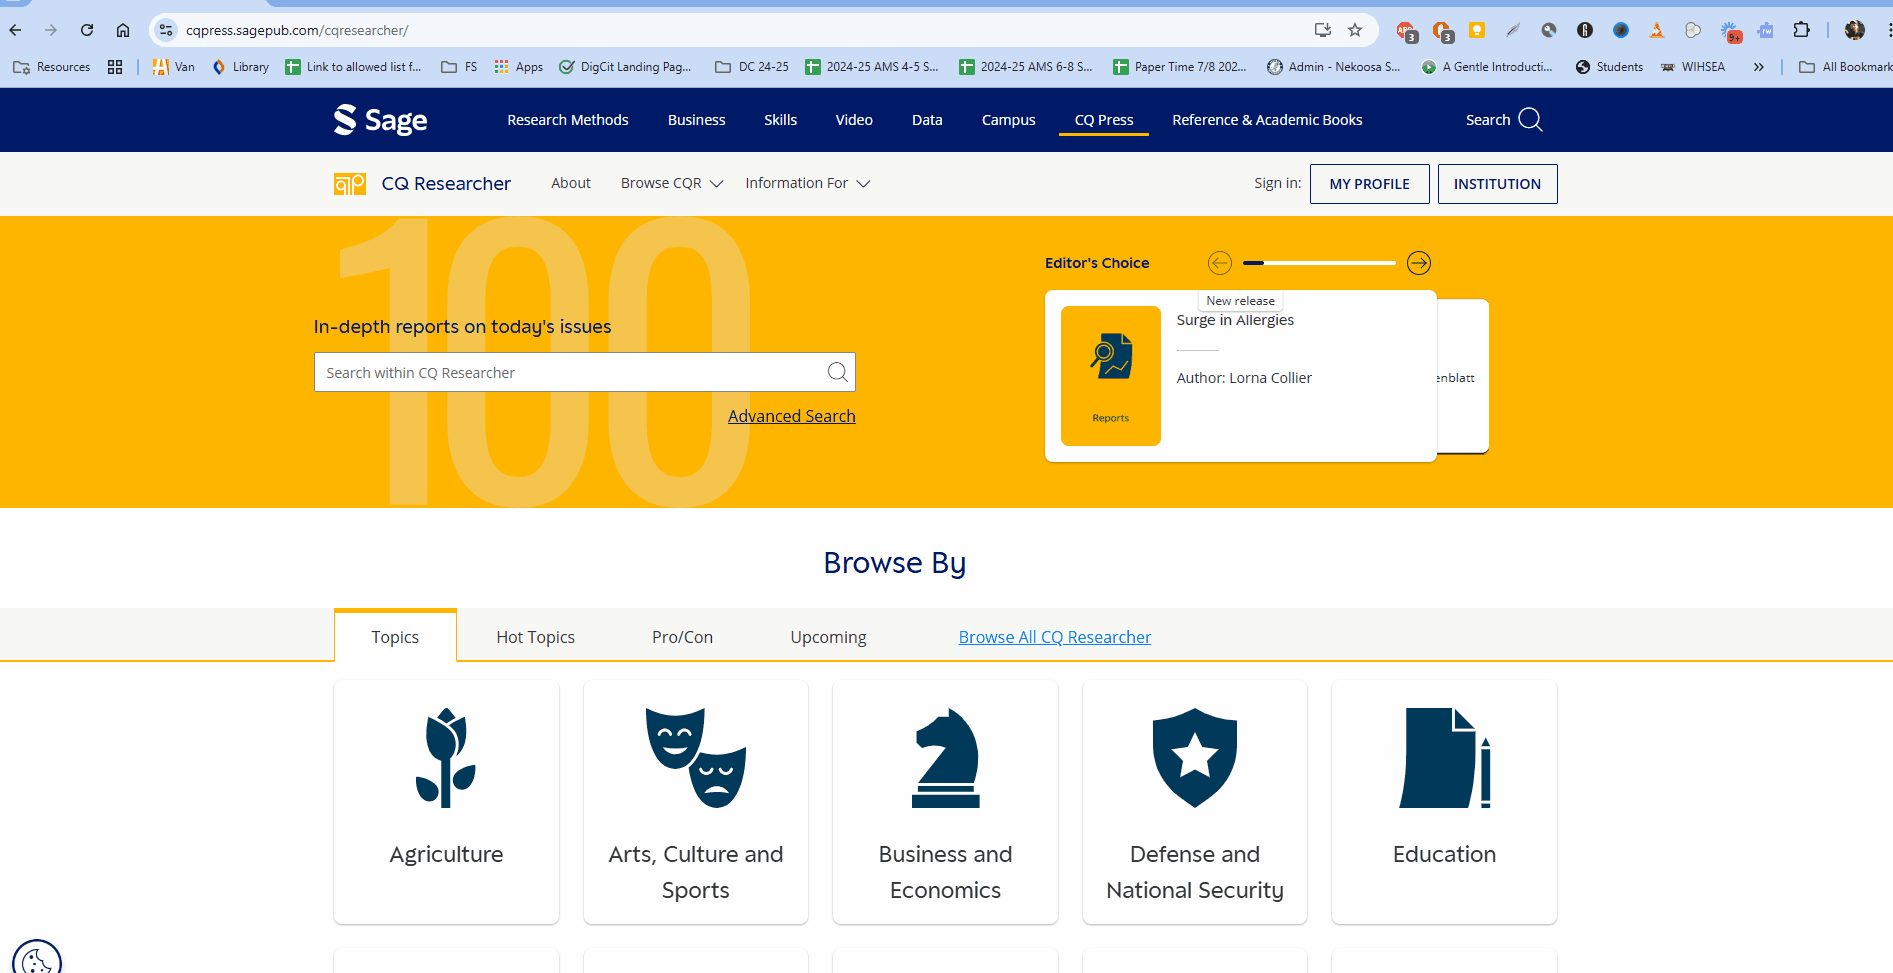Click the MY PROFILE sign-in button
Viewport: 1893px width, 973px height.
[1370, 184]
